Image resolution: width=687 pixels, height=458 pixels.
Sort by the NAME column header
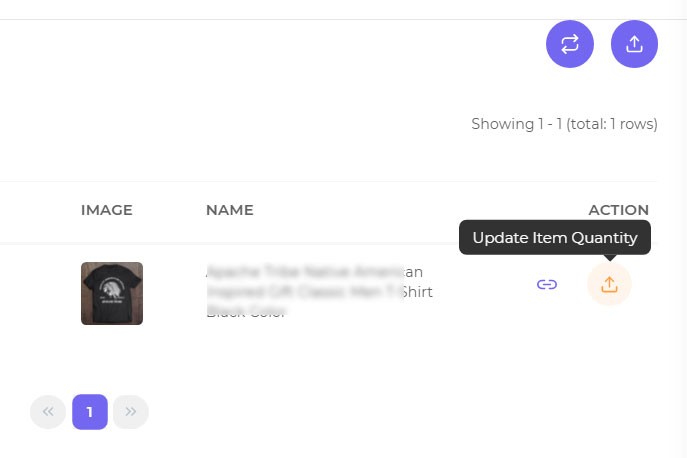[230, 210]
